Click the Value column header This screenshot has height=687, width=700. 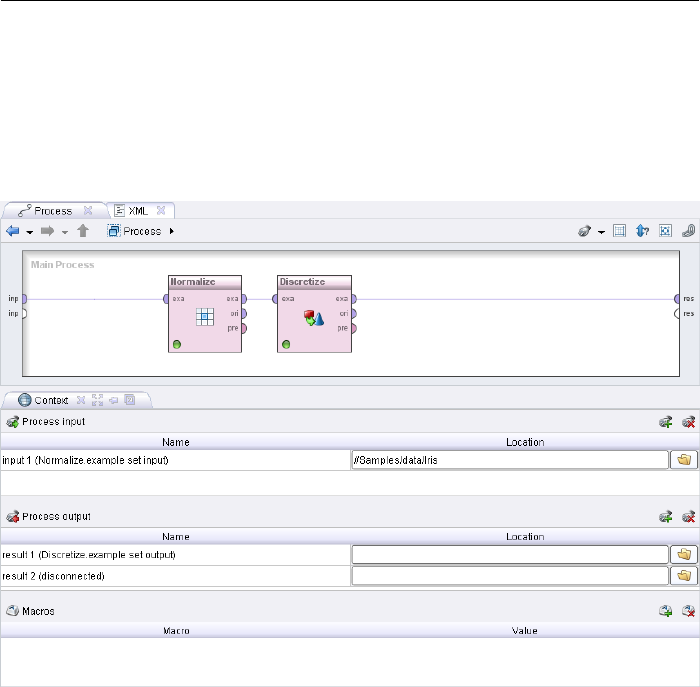(525, 631)
